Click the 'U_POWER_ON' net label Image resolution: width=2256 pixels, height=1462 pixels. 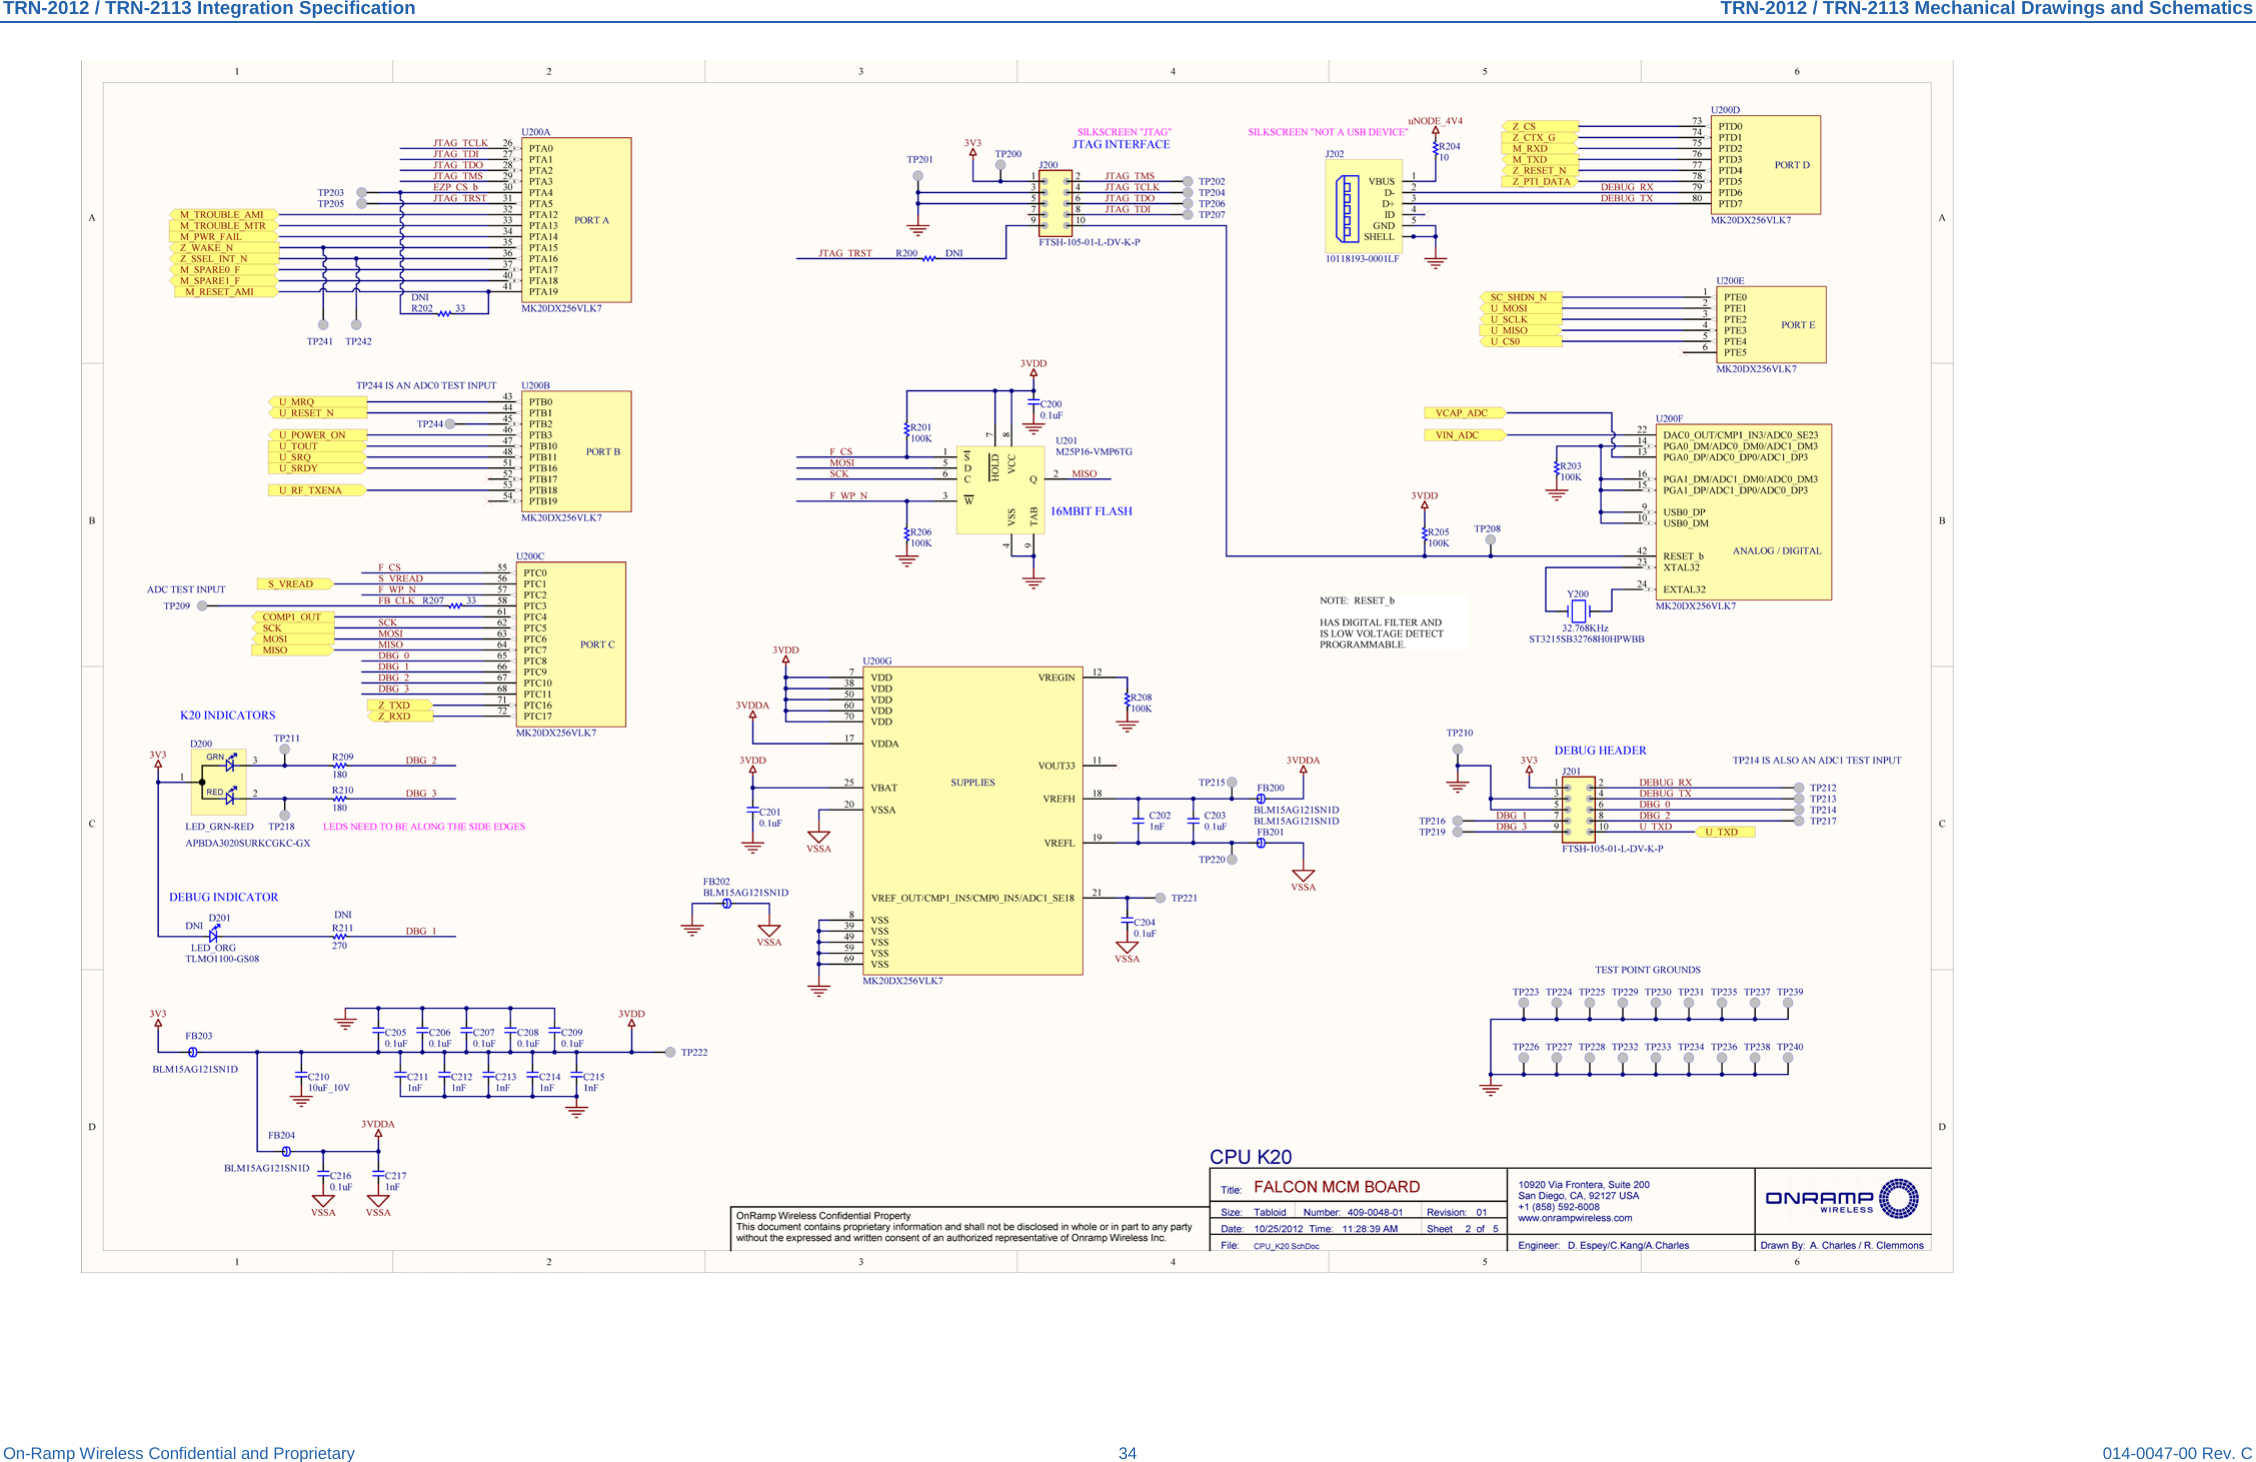tap(316, 435)
